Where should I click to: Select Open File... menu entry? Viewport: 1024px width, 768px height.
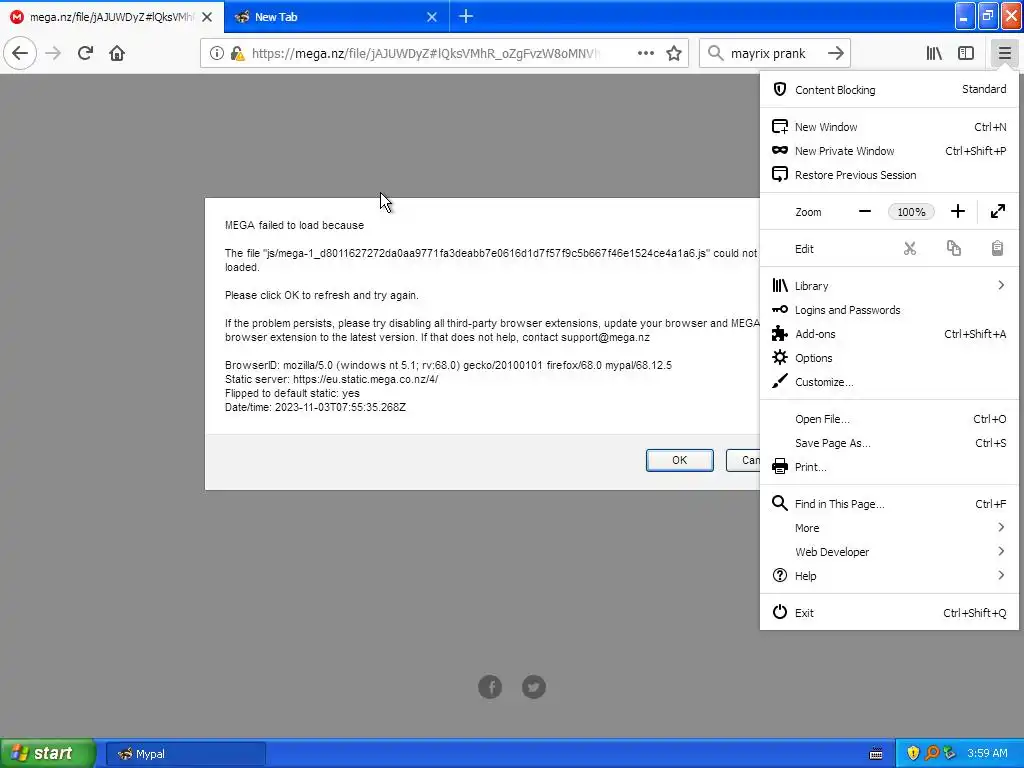(x=889, y=419)
